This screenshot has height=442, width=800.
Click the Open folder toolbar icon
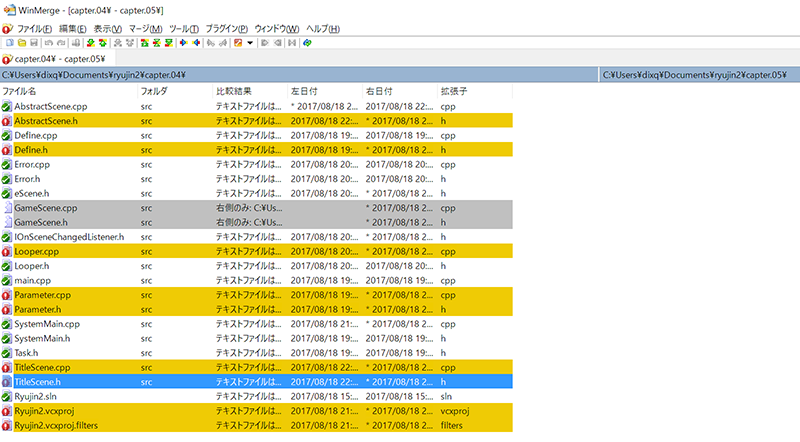22,43
